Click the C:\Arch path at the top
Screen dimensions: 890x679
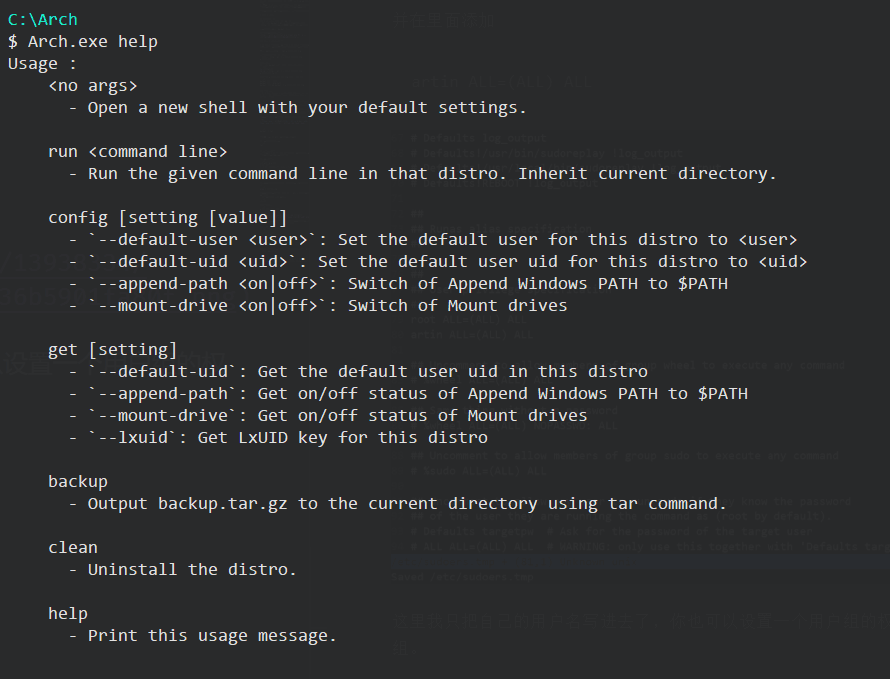pyautogui.click(x=42, y=19)
